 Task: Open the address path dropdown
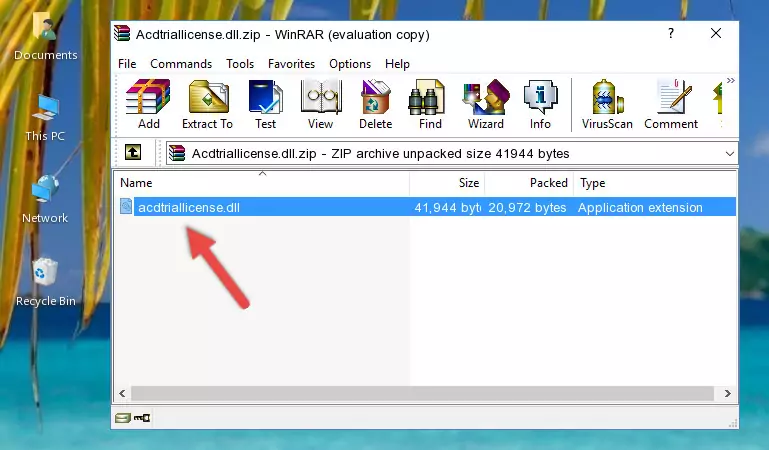[x=729, y=154]
